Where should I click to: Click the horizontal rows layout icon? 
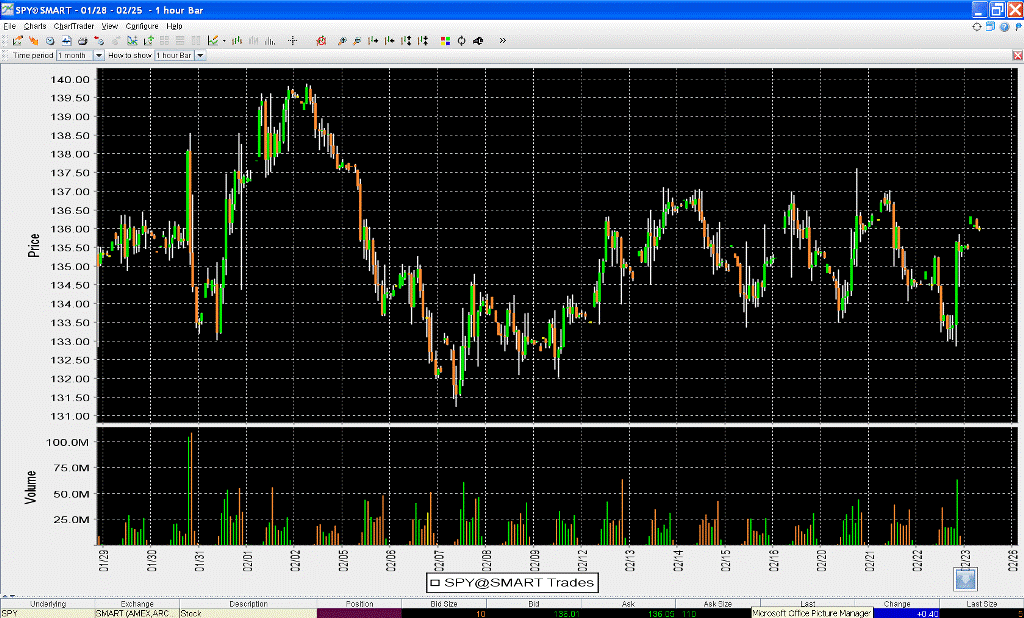(180, 41)
